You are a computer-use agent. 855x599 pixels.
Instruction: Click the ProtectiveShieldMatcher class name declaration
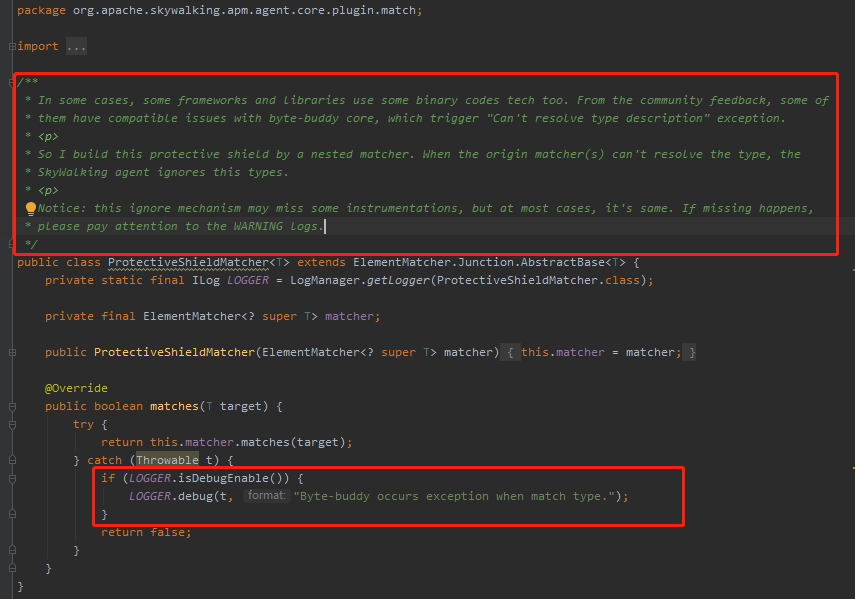[188, 262]
